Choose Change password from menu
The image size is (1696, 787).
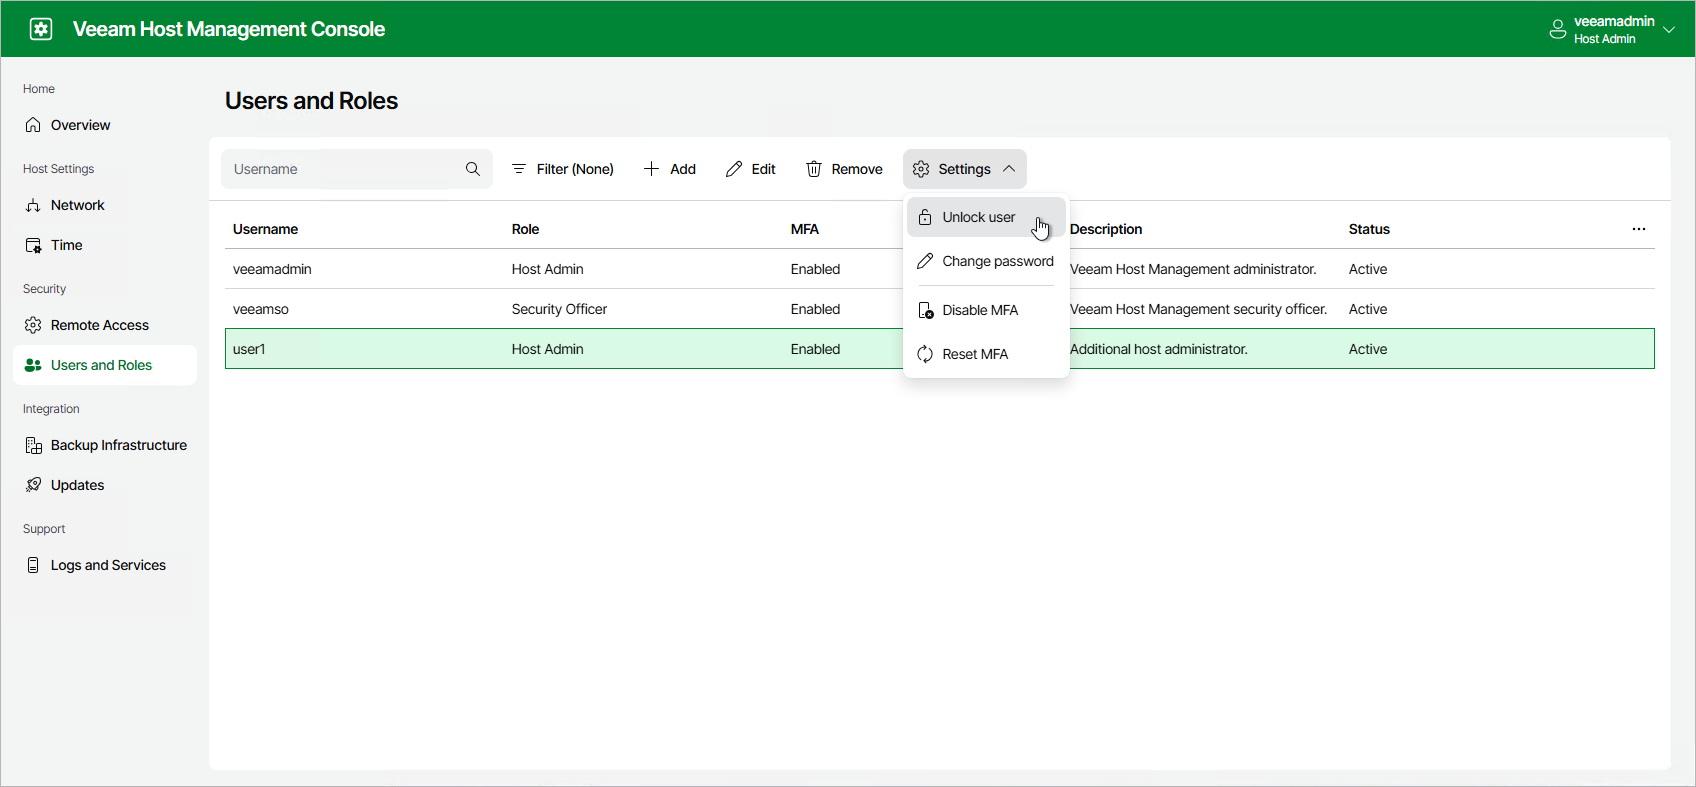[986, 261]
